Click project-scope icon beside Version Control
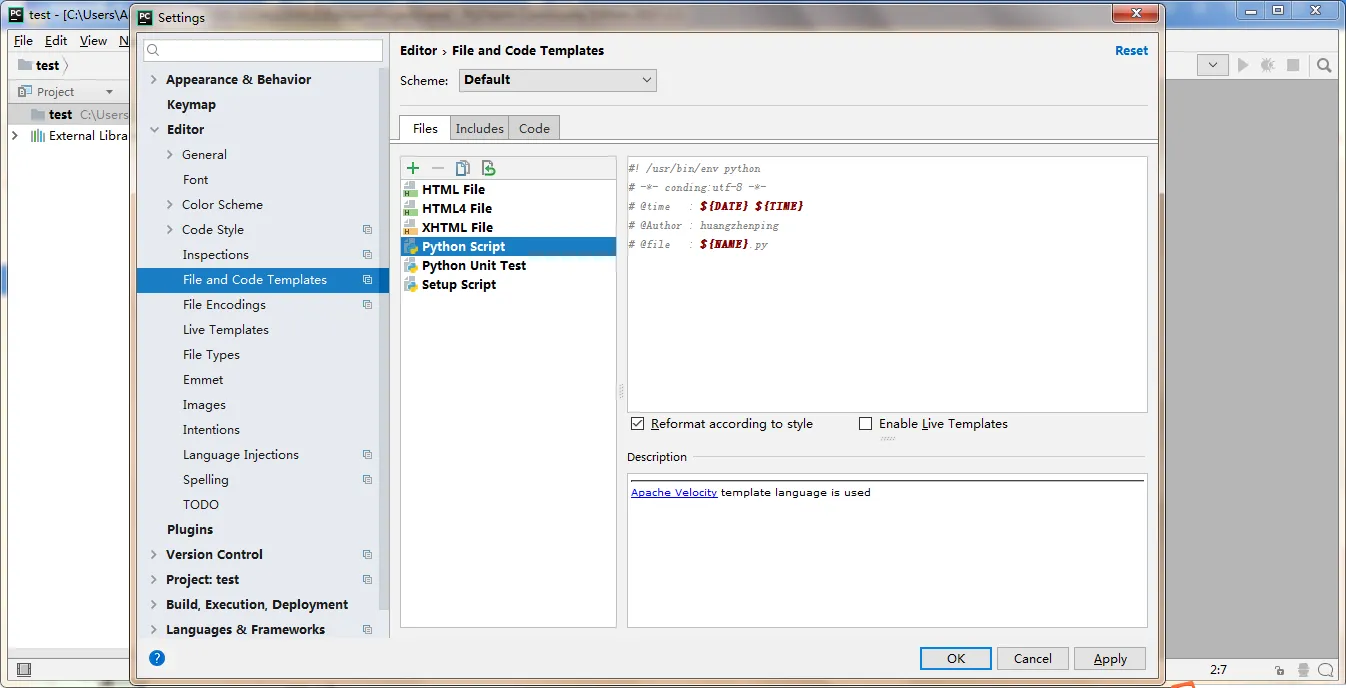 tap(367, 555)
